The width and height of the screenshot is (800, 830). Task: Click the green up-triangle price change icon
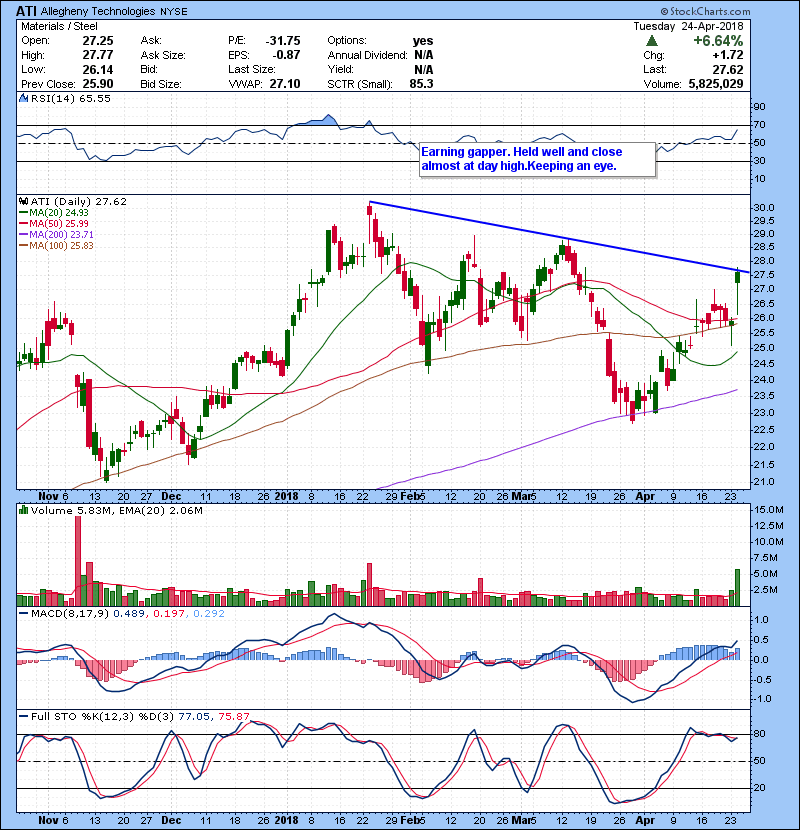(x=652, y=40)
